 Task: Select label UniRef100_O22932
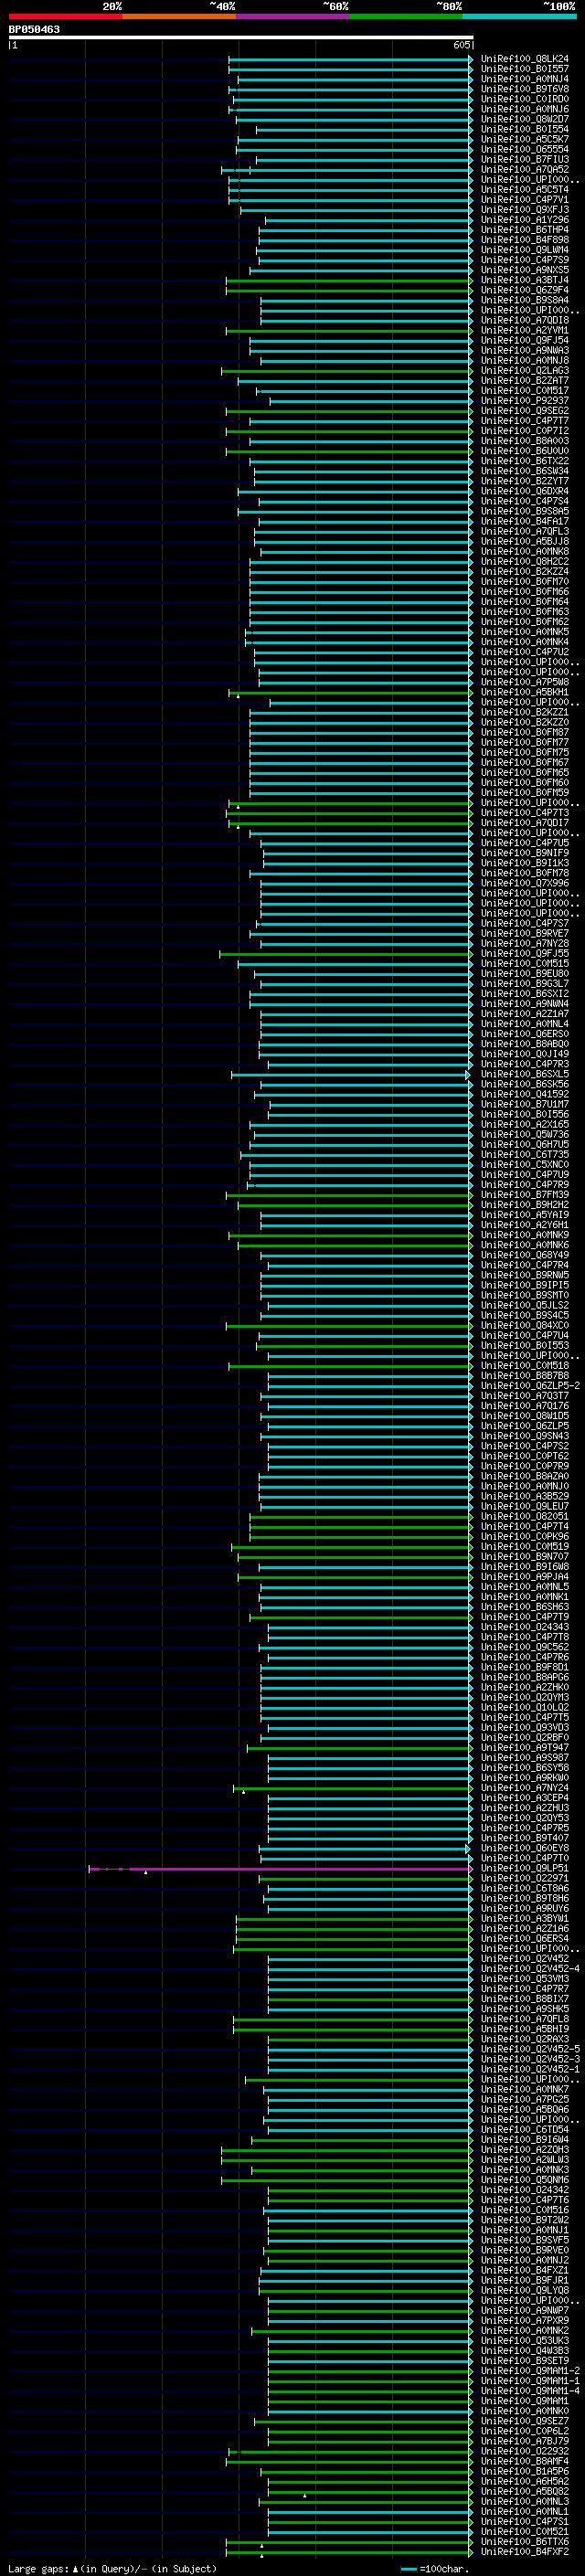tap(525, 2451)
